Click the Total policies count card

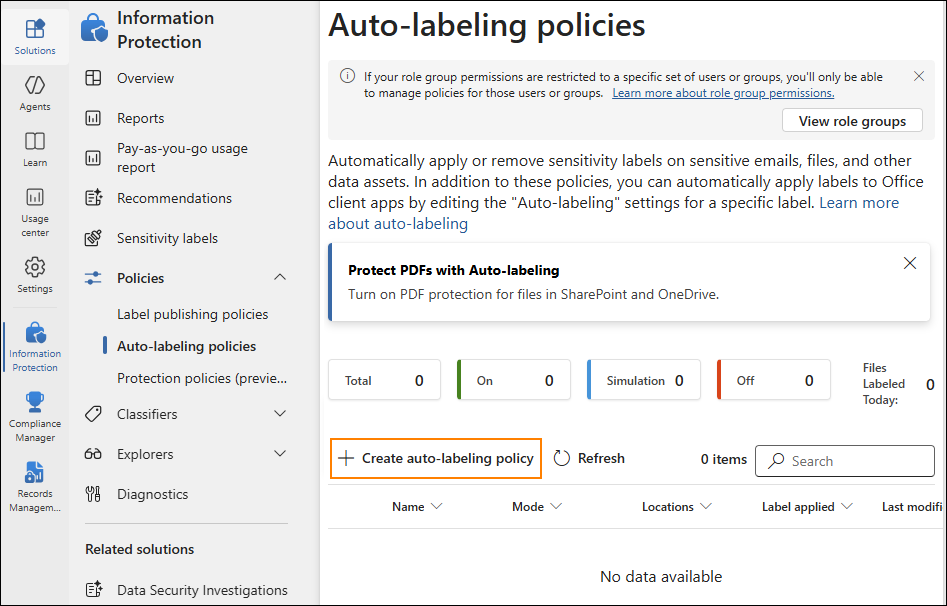(x=384, y=380)
